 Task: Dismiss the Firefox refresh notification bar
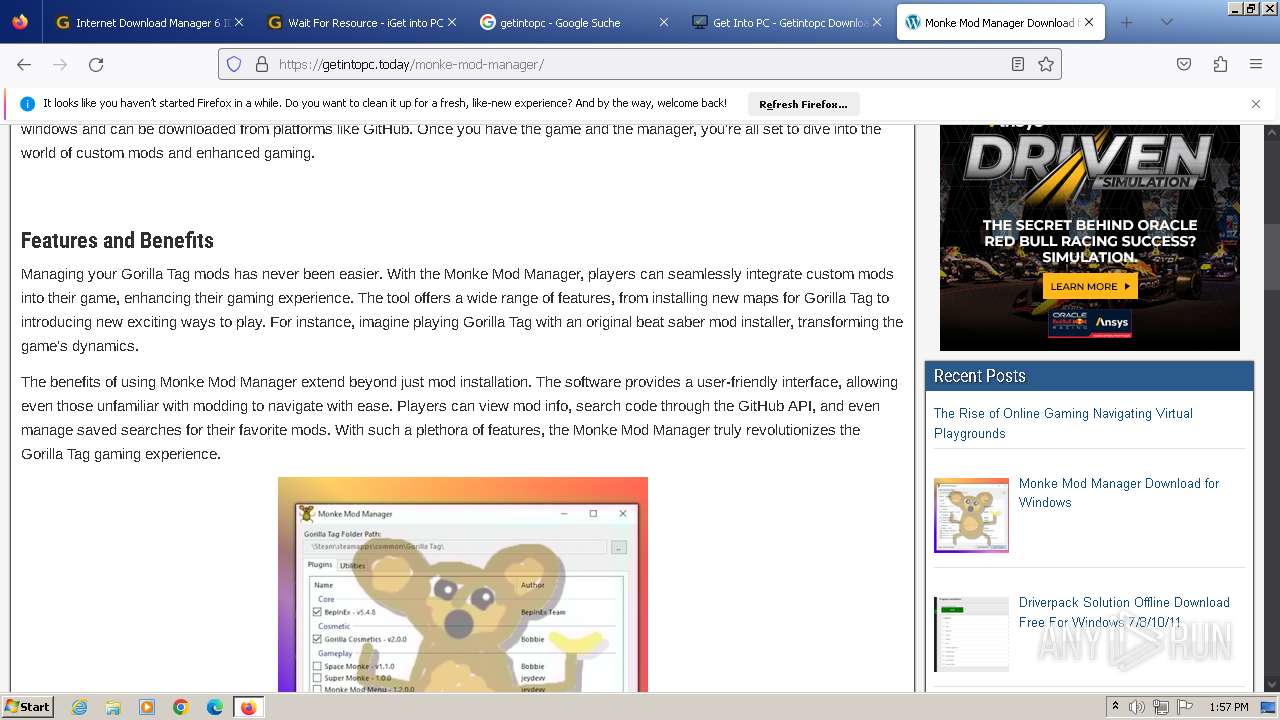point(1256,104)
